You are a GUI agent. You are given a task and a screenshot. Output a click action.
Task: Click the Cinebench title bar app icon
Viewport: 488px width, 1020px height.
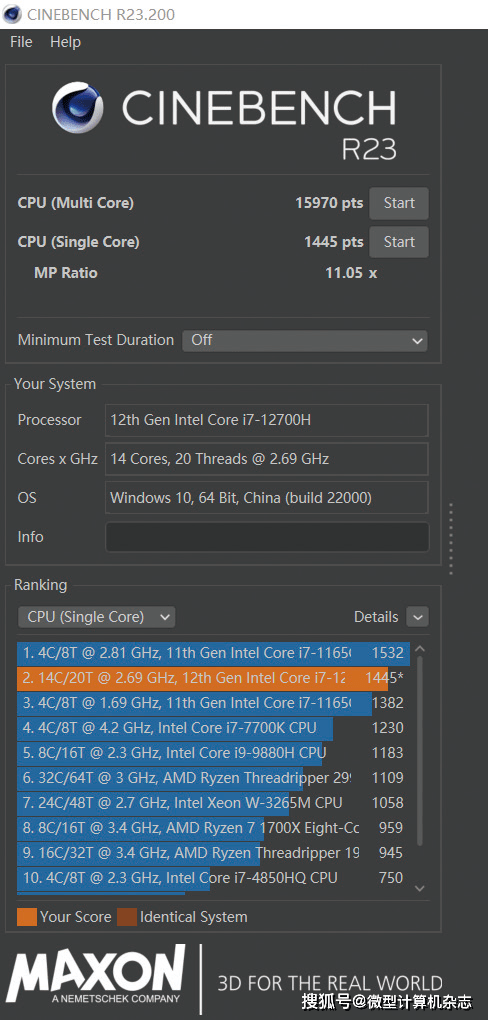(12, 14)
